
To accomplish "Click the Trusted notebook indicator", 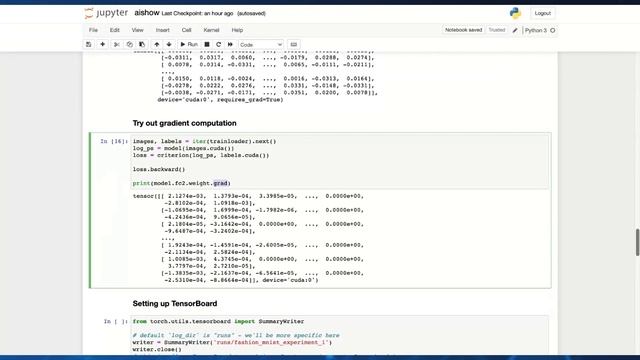I will [497, 30].
